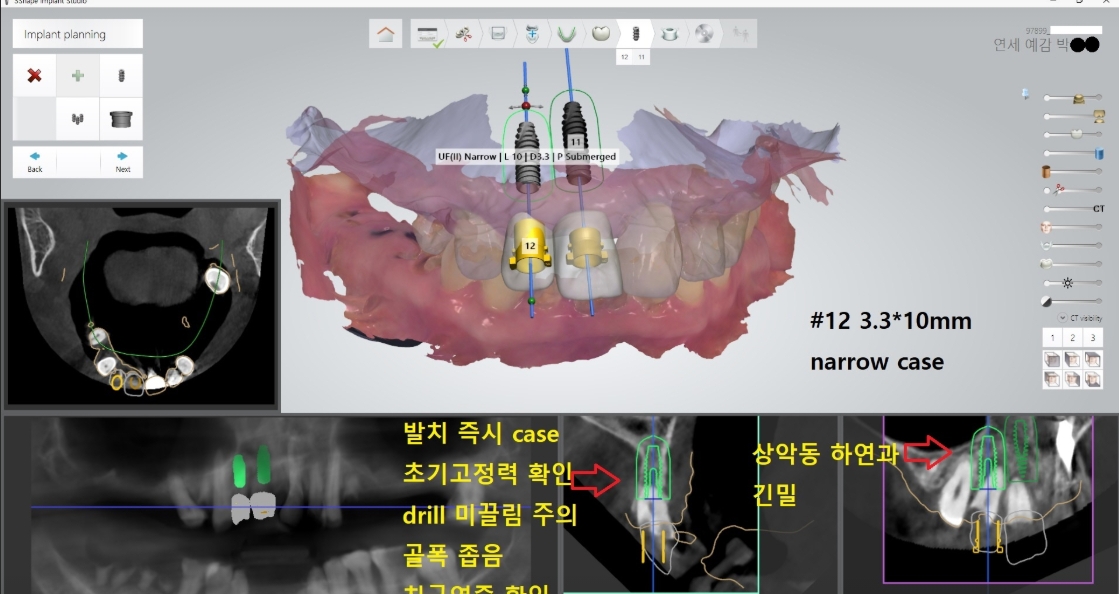Open the greyed-out people step icon
Viewport: 1119px width, 594px height.
(739, 34)
